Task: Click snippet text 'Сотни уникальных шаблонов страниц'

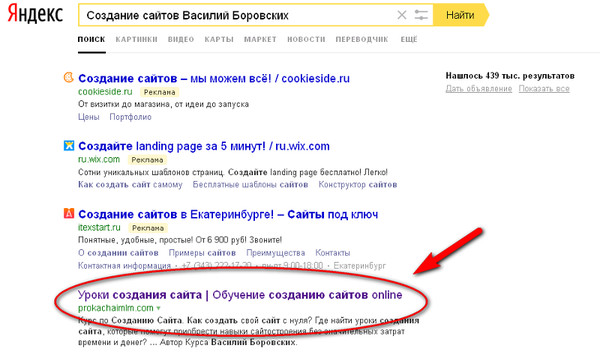Action: pos(152,172)
